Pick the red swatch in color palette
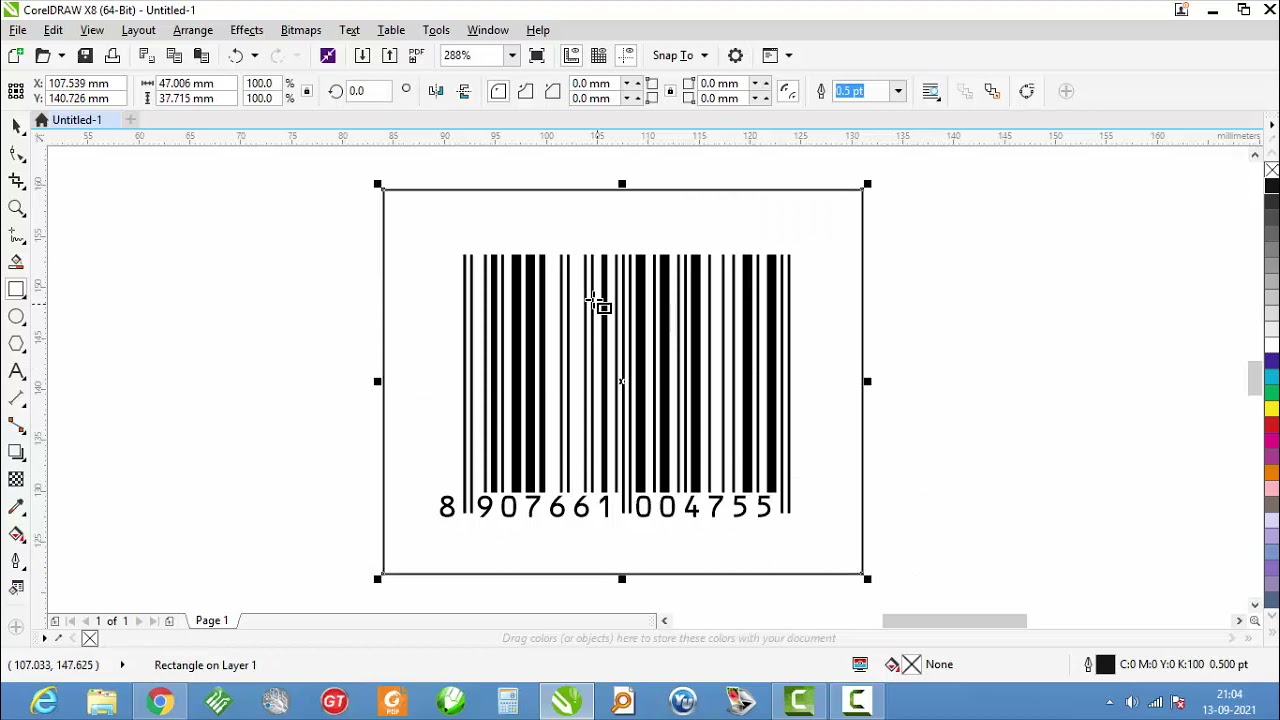 point(1272,425)
